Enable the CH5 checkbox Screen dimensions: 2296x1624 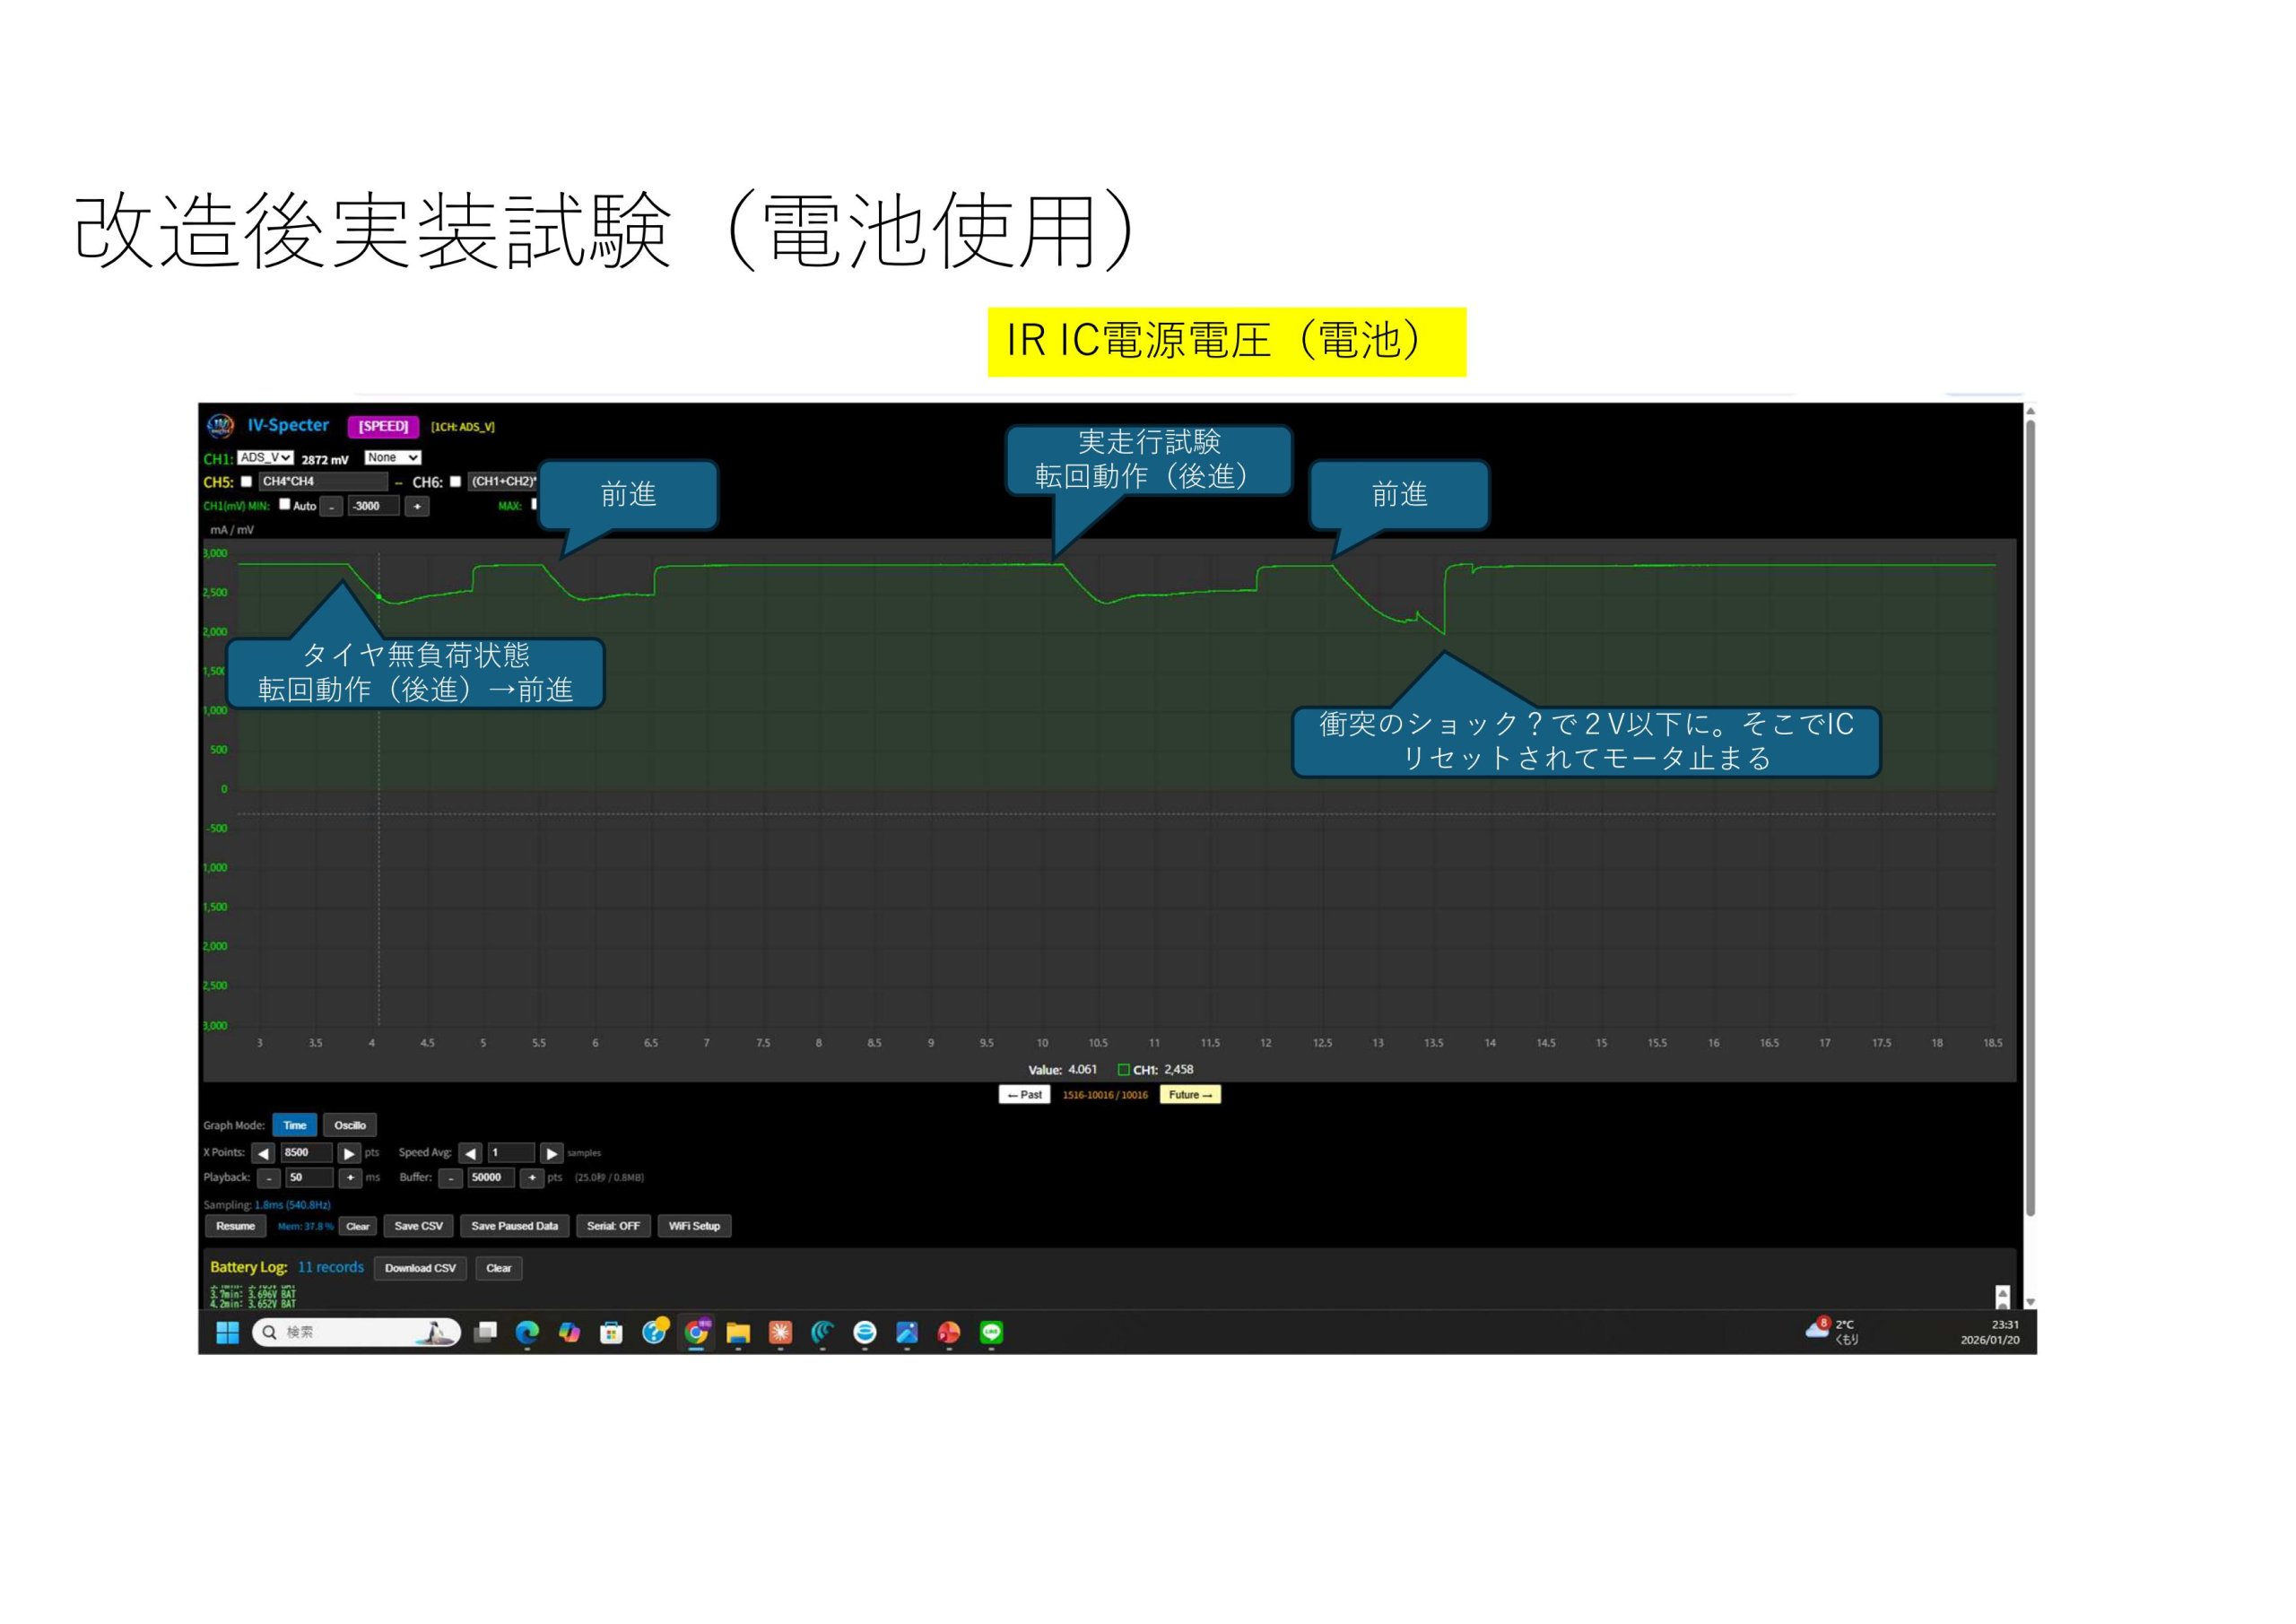(x=246, y=481)
